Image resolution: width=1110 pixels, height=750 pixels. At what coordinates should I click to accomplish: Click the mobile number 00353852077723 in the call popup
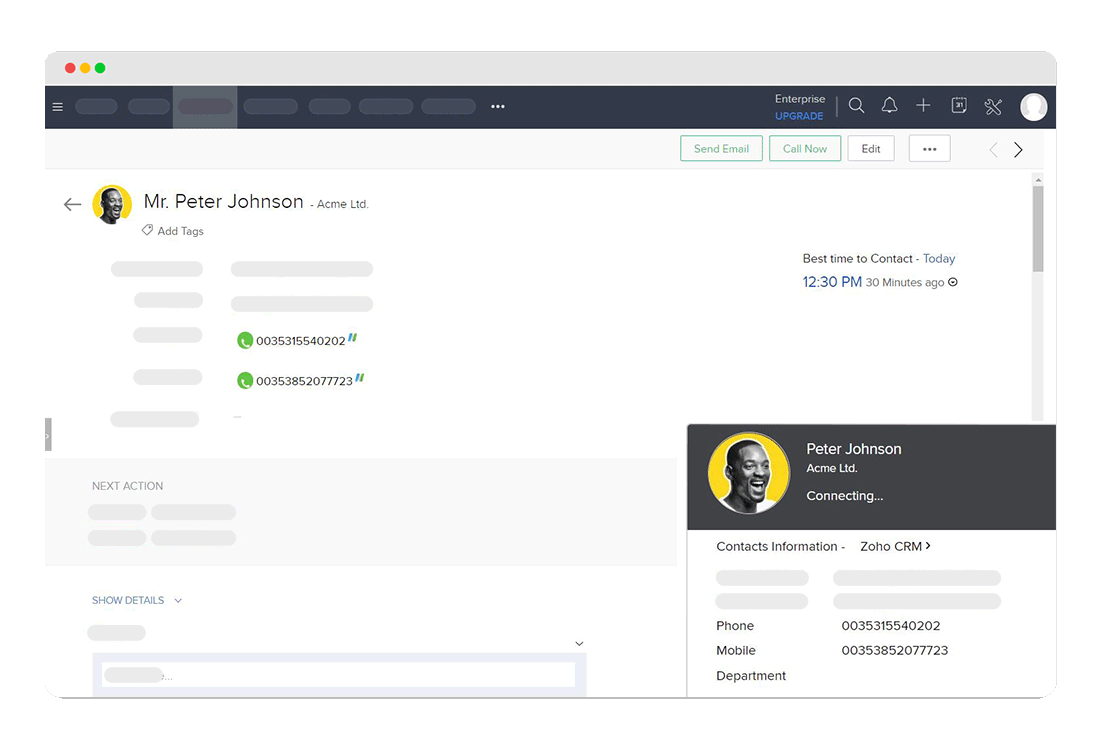[894, 650]
